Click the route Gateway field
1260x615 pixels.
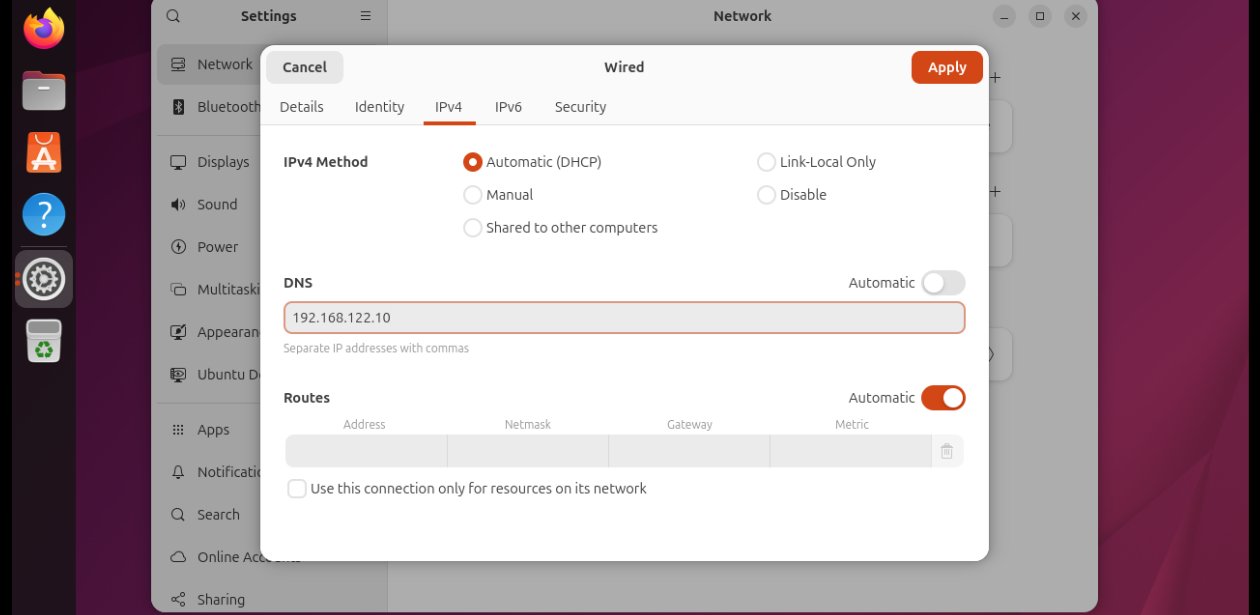click(x=689, y=452)
